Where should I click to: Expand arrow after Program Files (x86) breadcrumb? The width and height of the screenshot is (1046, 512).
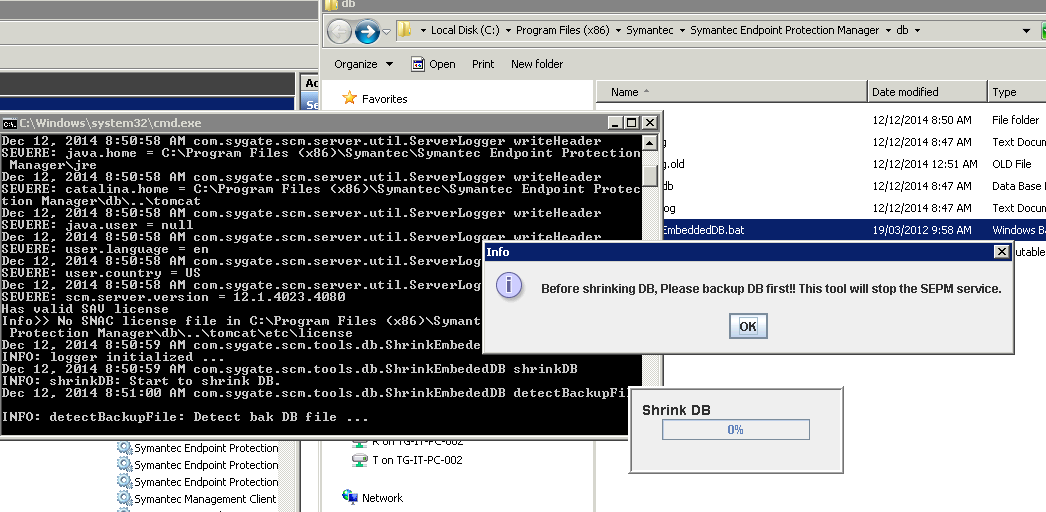618,31
